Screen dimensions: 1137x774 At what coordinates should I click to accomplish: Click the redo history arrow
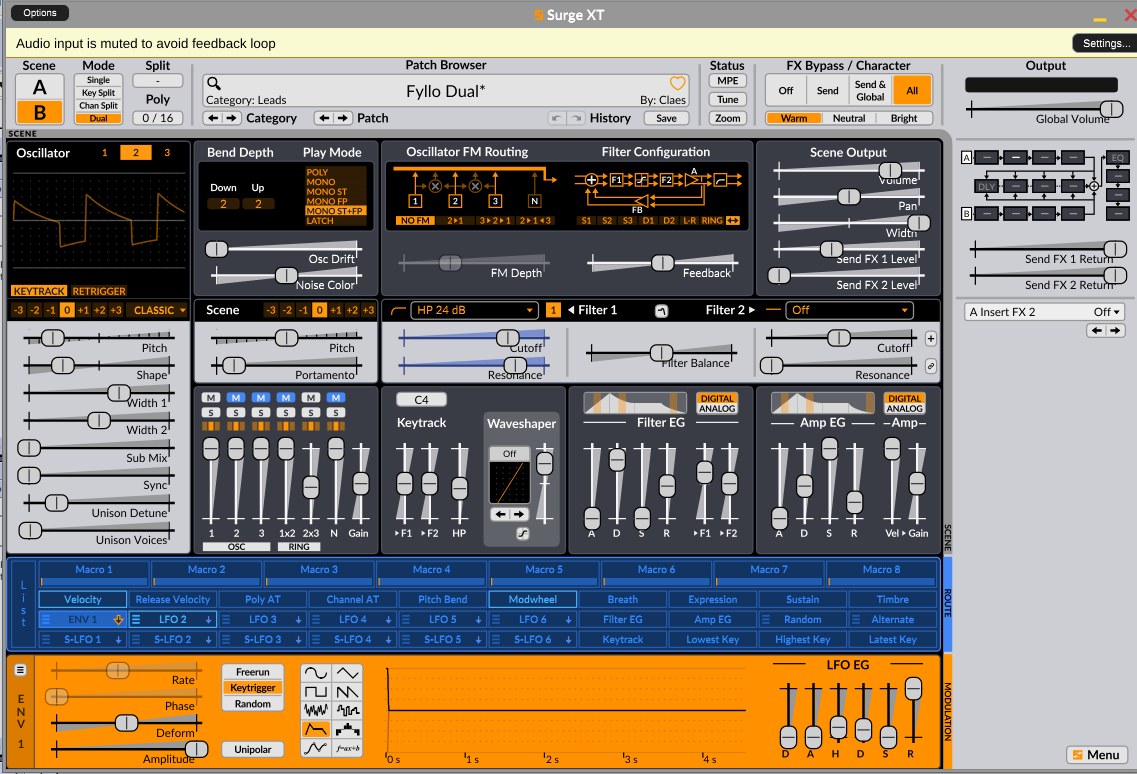[576, 118]
